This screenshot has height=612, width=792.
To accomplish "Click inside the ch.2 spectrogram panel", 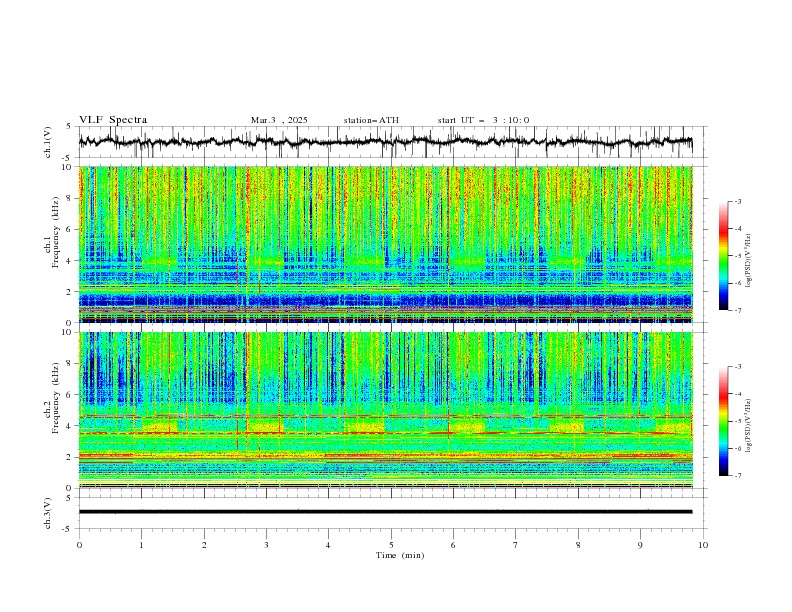I will pyautogui.click(x=385, y=410).
